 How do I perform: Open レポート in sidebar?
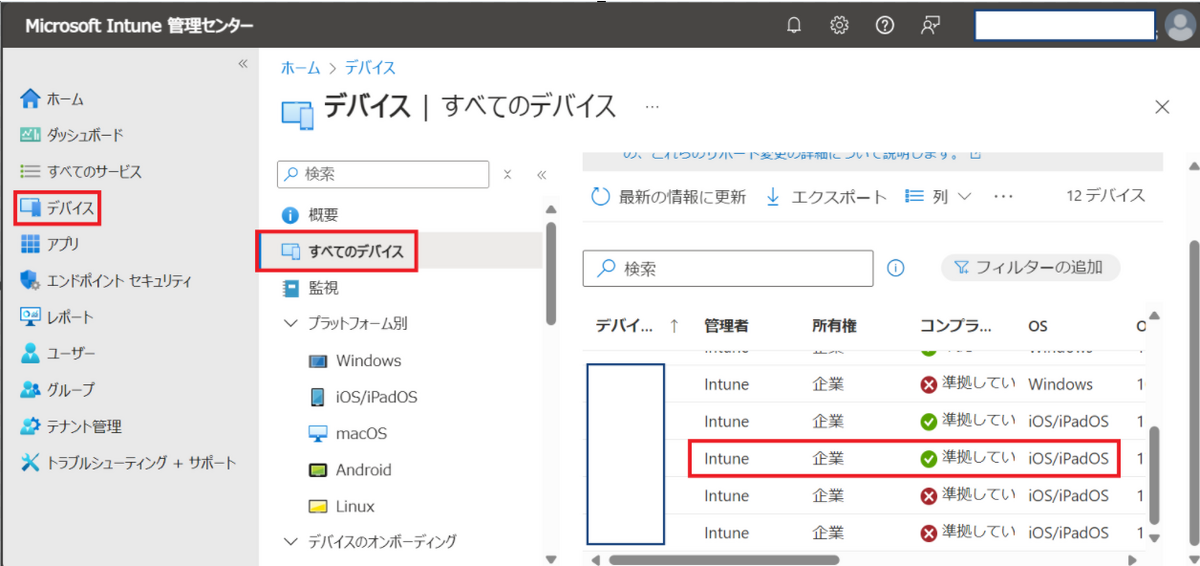[57, 317]
